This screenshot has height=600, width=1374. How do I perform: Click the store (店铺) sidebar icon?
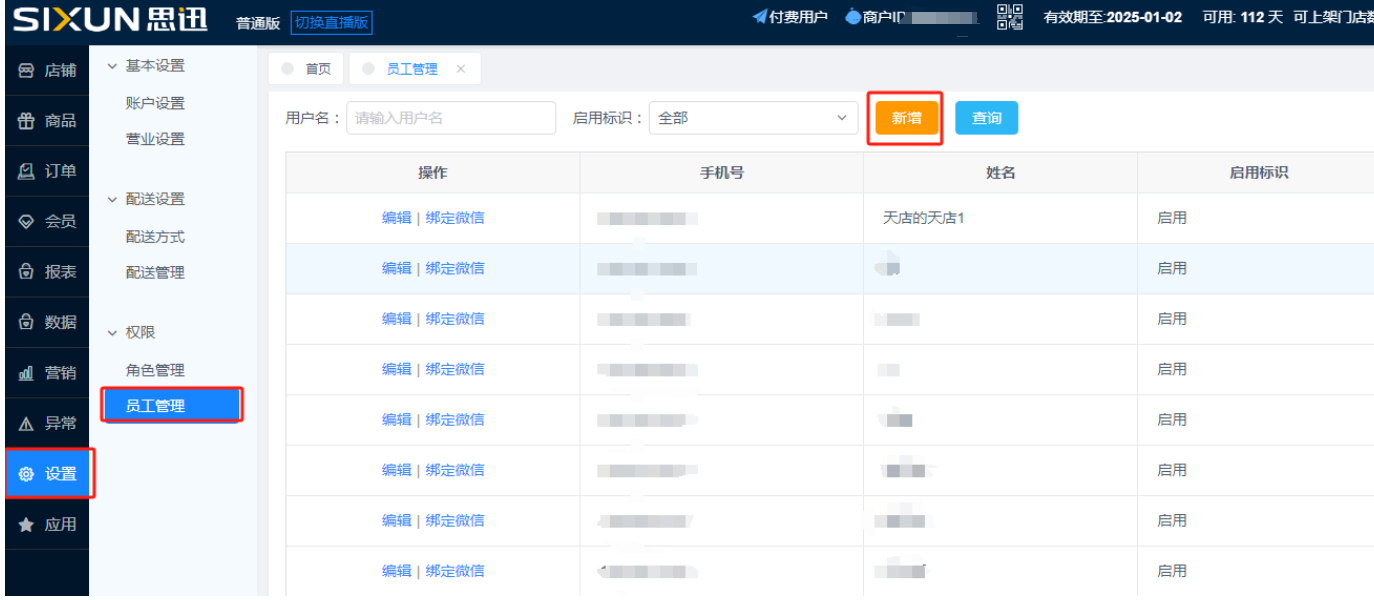(27, 71)
